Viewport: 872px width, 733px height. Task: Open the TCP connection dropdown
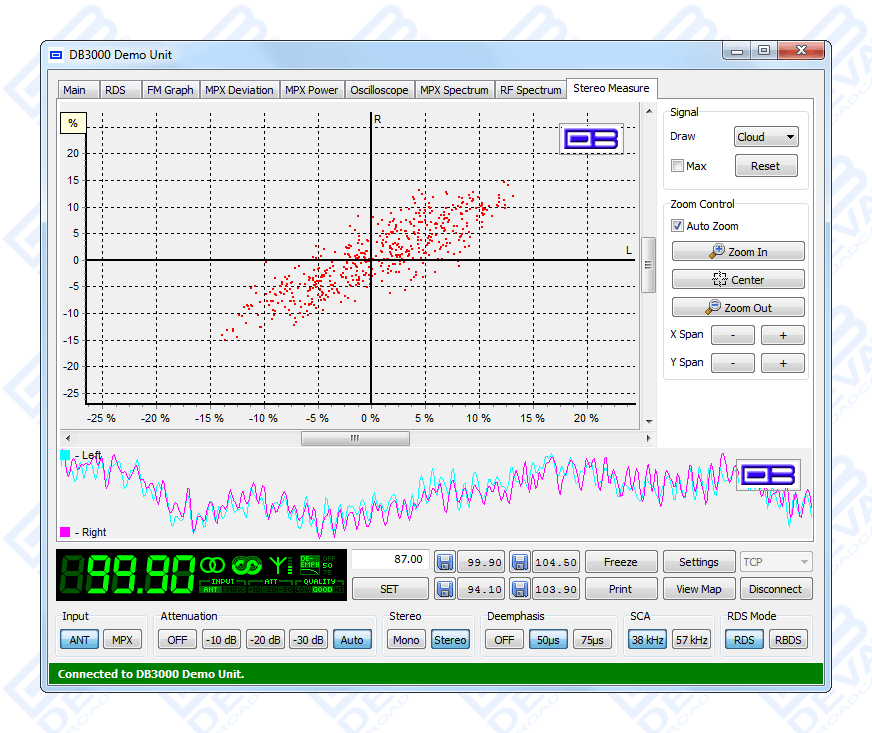775,562
